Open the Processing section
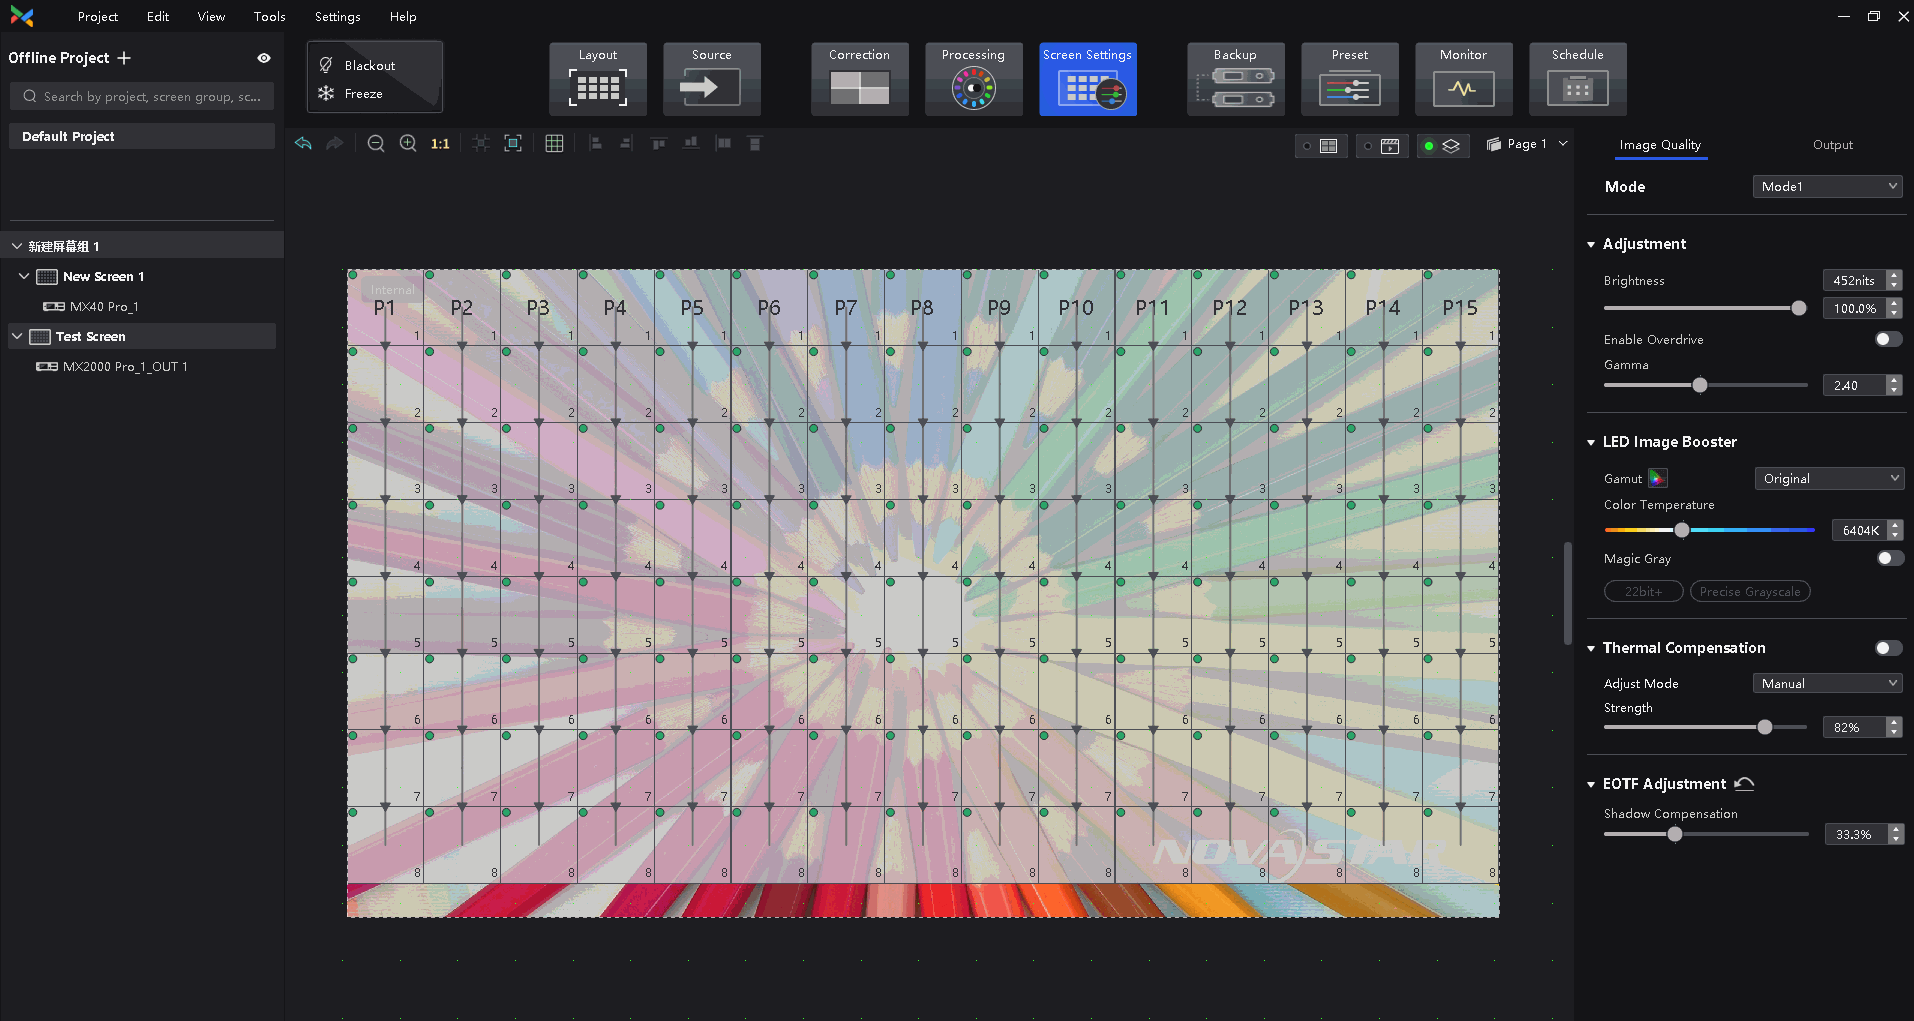This screenshot has height=1021, width=1914. click(973, 79)
